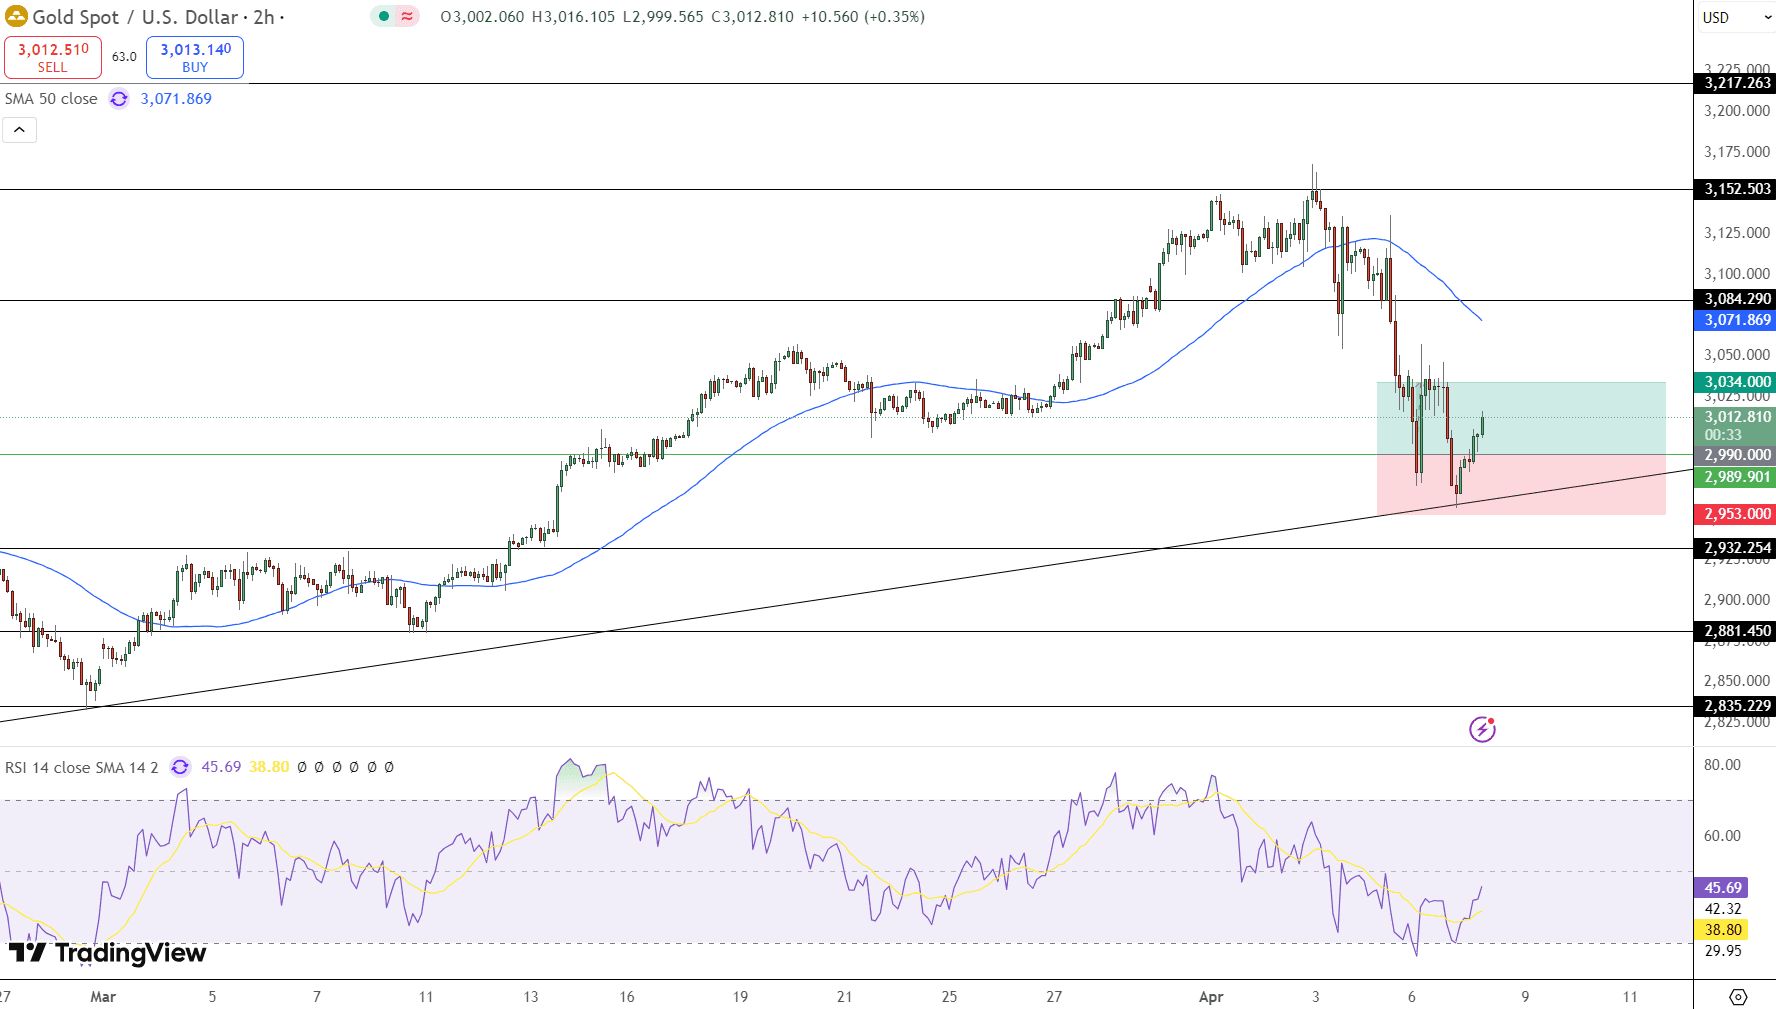The width and height of the screenshot is (1776, 1009).
Task: Click the green market status dot
Action: (x=383, y=16)
